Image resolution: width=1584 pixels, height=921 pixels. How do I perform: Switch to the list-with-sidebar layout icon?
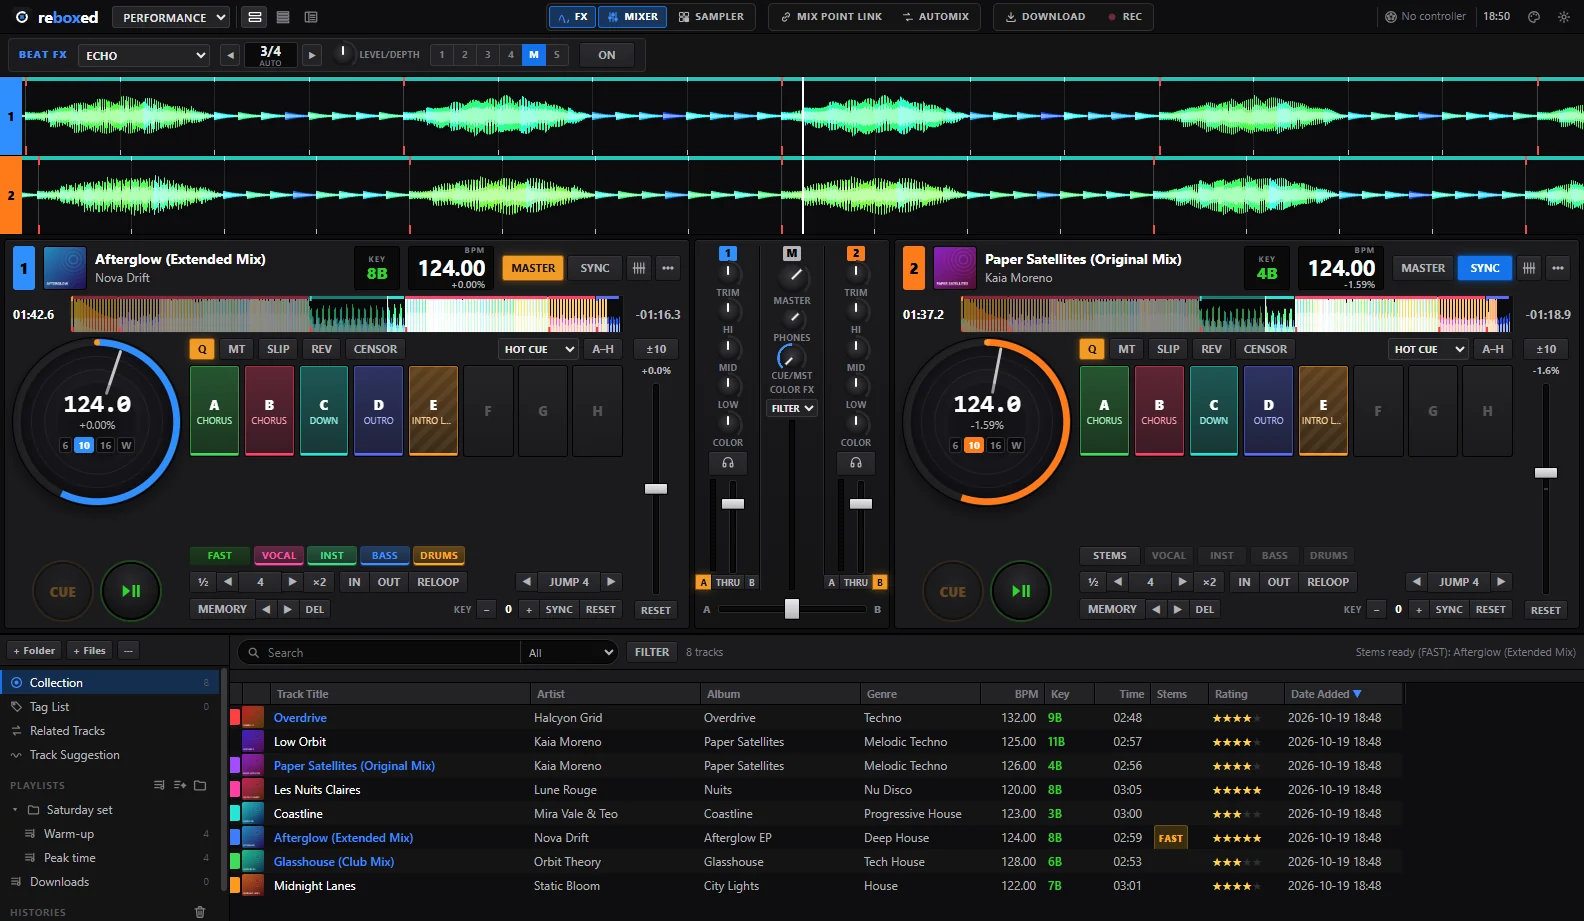click(x=311, y=17)
